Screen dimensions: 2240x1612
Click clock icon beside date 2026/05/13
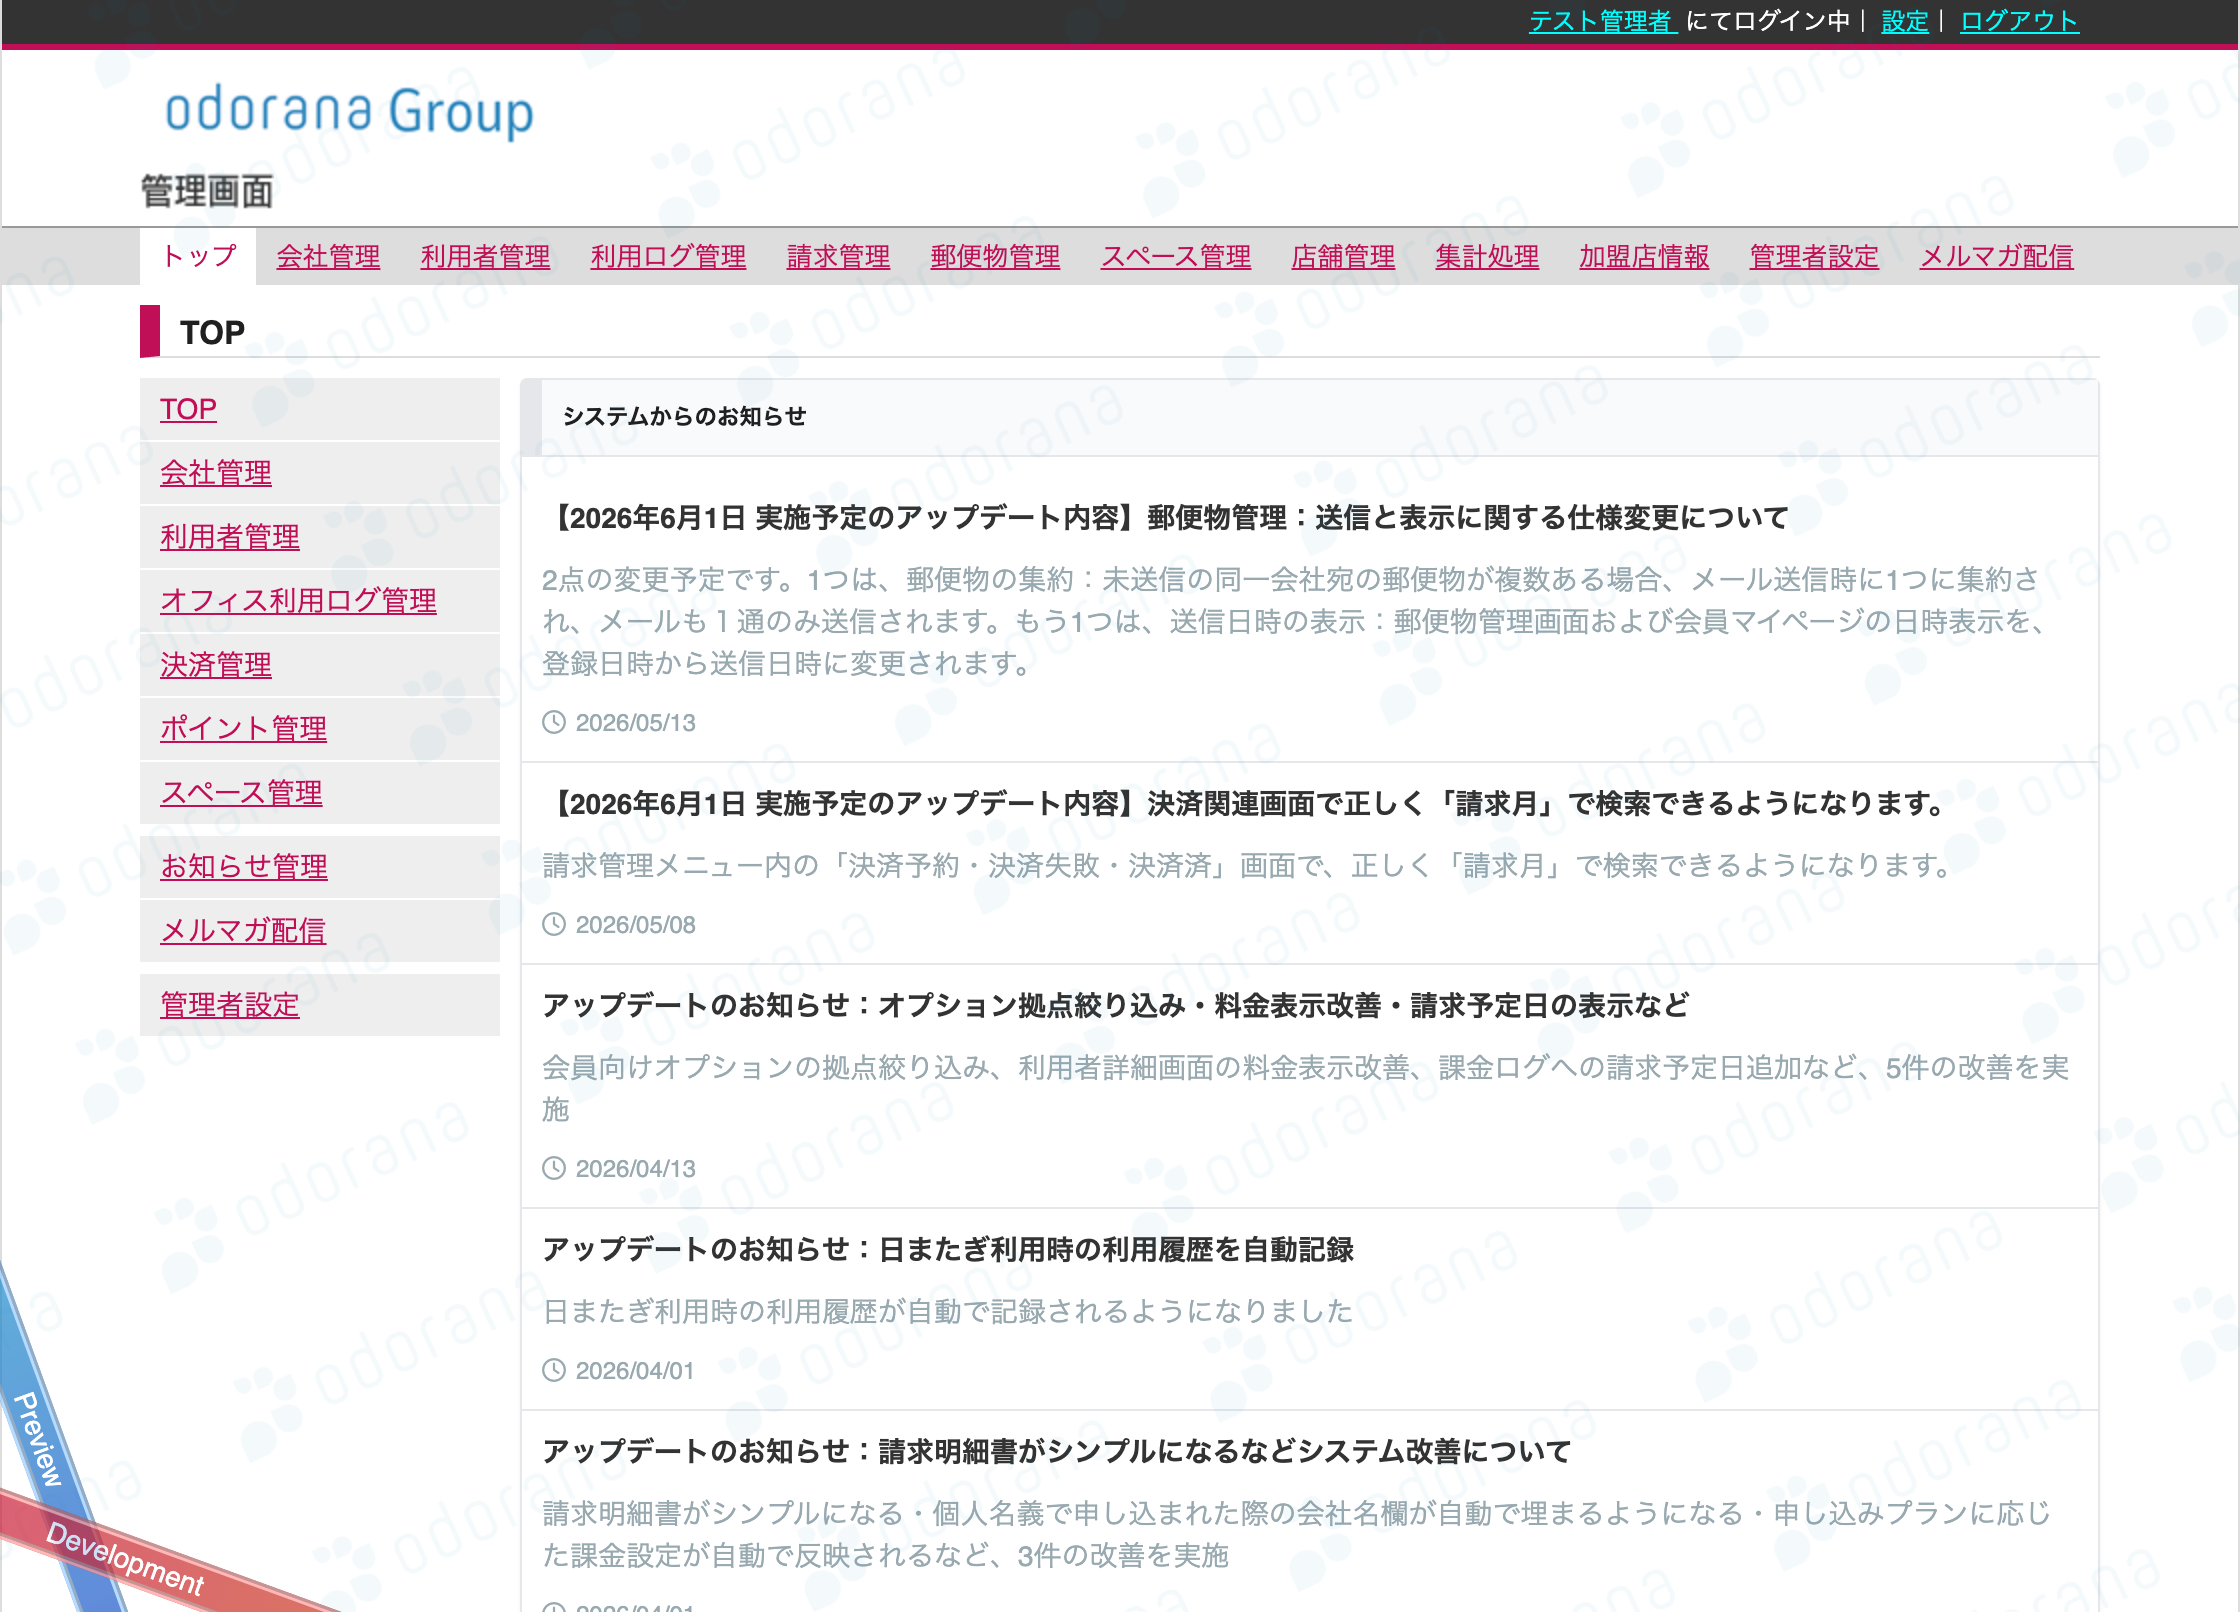(x=554, y=722)
